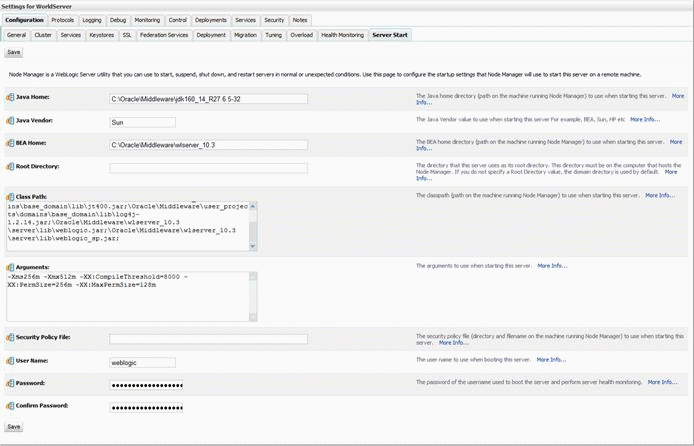The height and width of the screenshot is (446, 694).
Task: Click the bottom Save button
Action: click(x=14, y=427)
